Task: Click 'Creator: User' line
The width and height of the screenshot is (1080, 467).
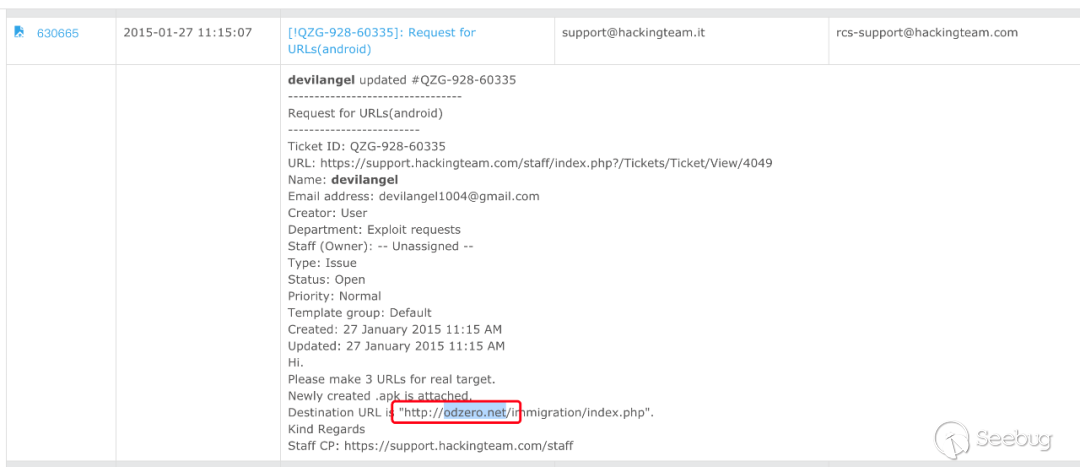Action: [328, 213]
